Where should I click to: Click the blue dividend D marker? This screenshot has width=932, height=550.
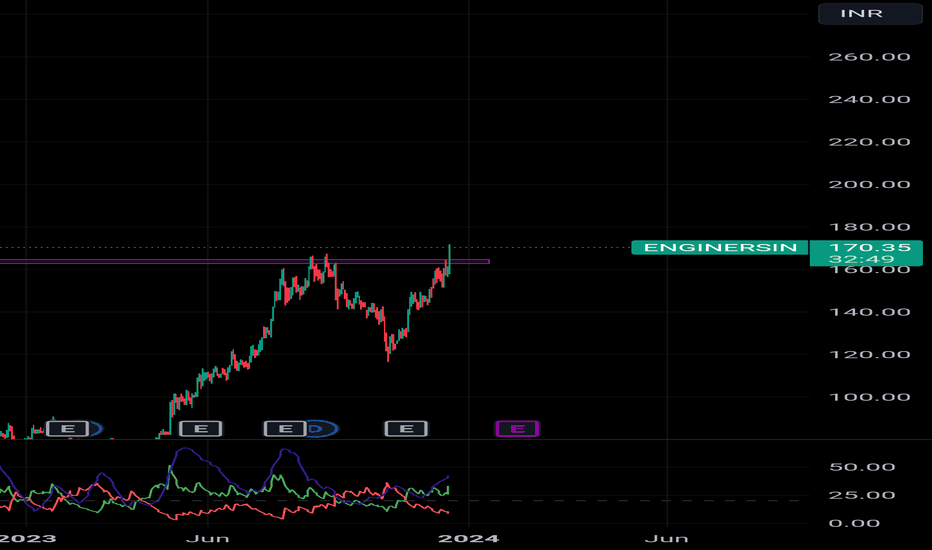tap(322, 429)
